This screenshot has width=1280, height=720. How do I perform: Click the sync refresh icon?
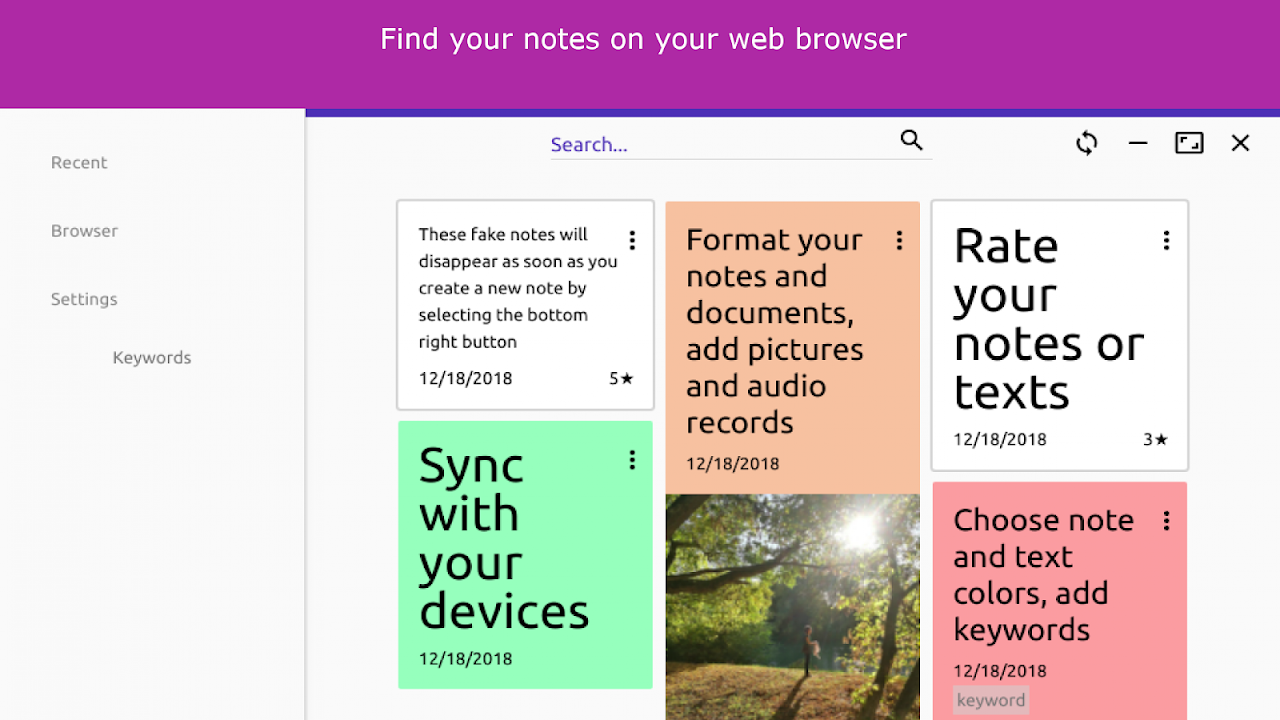1087,143
